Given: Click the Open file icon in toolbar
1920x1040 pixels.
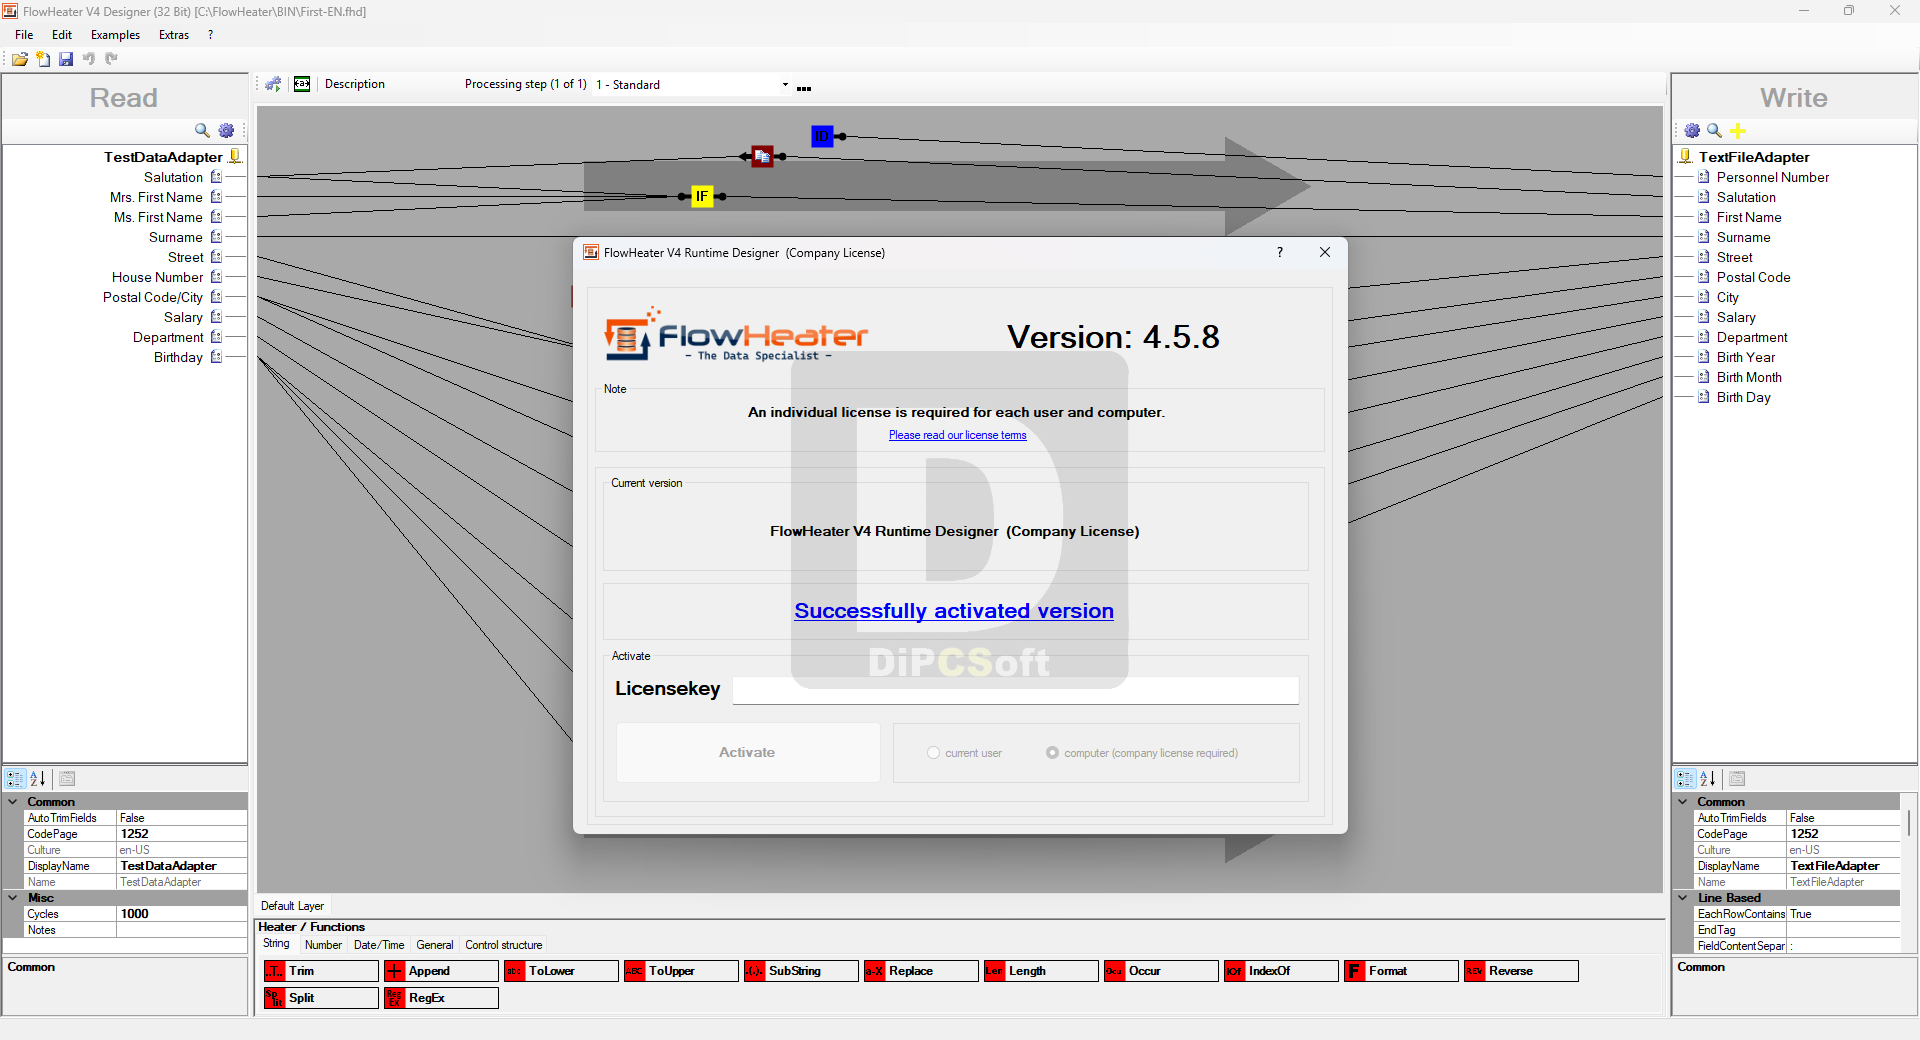Looking at the screenshot, I should pos(20,59).
